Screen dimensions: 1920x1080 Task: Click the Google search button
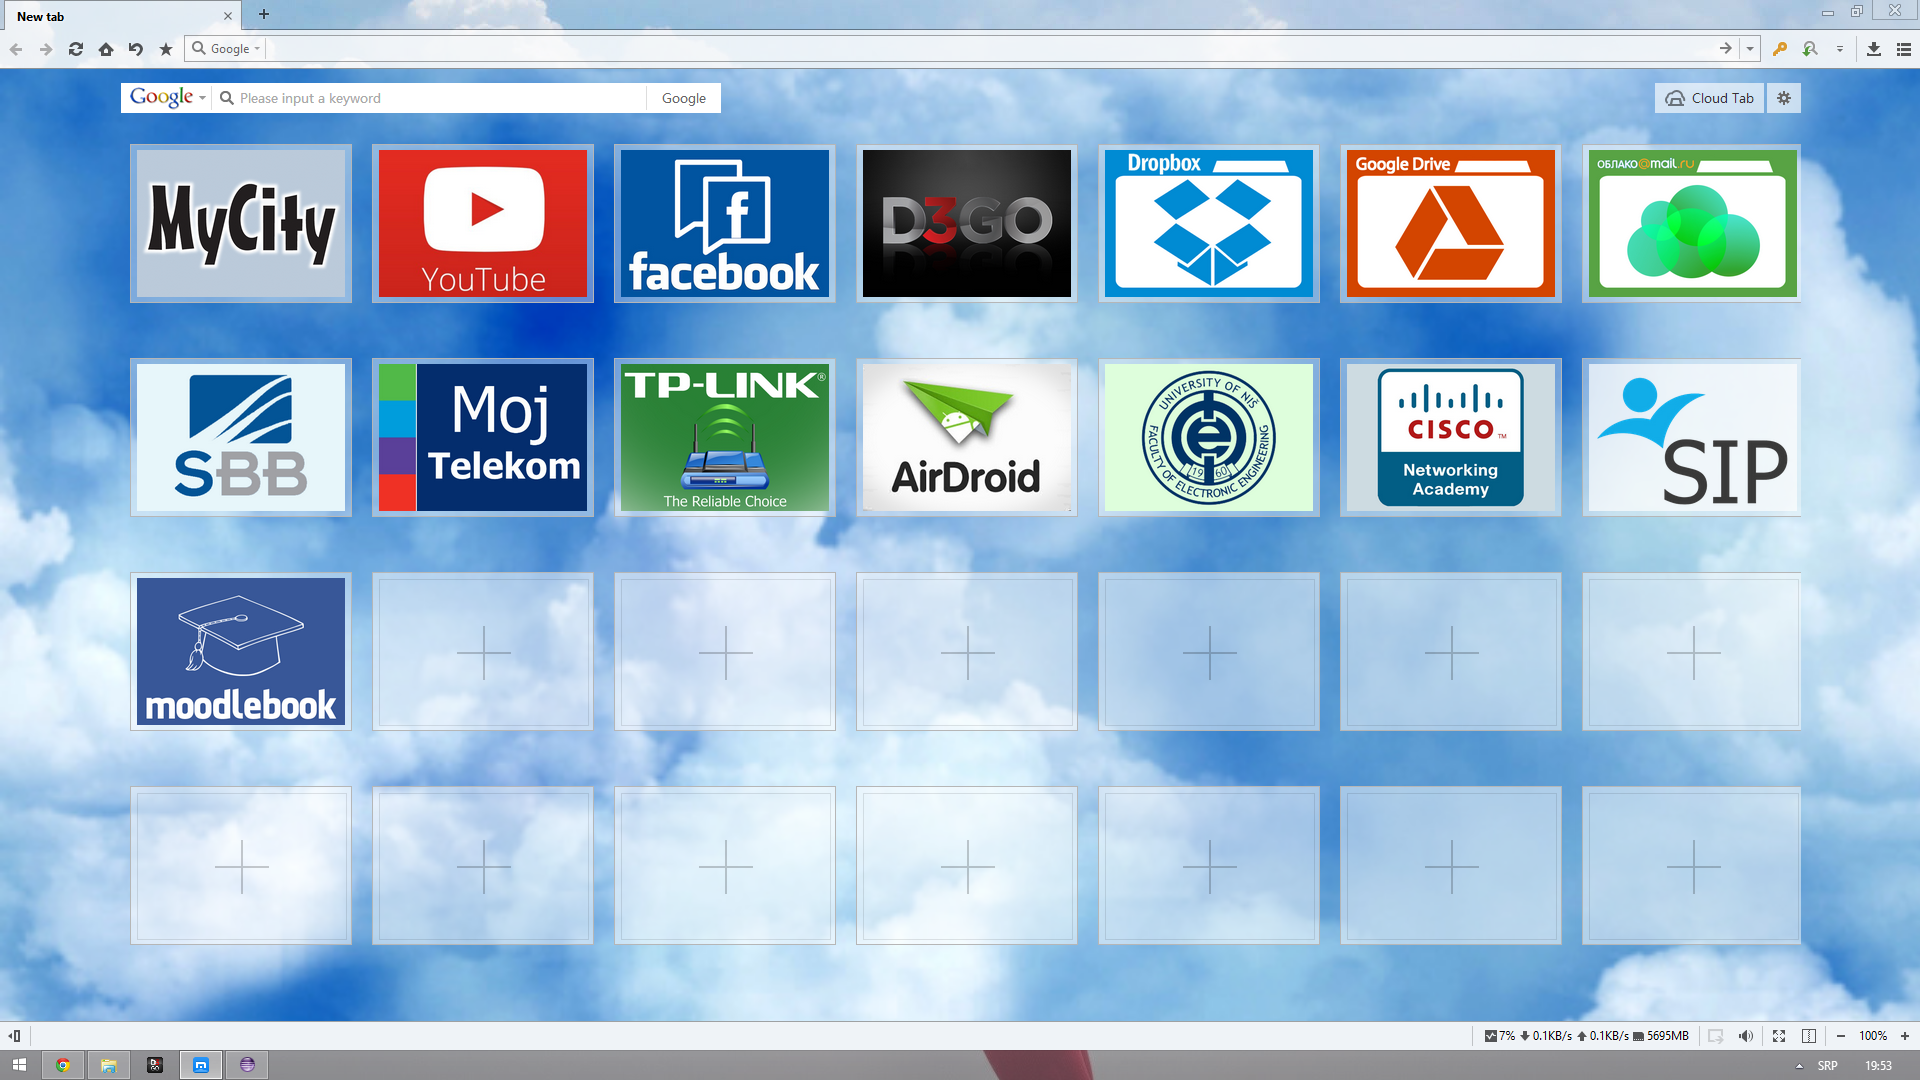(x=683, y=98)
